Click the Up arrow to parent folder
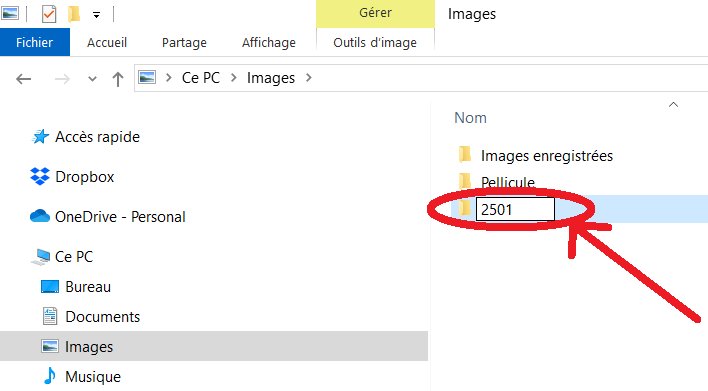The image size is (708, 391). coord(118,79)
